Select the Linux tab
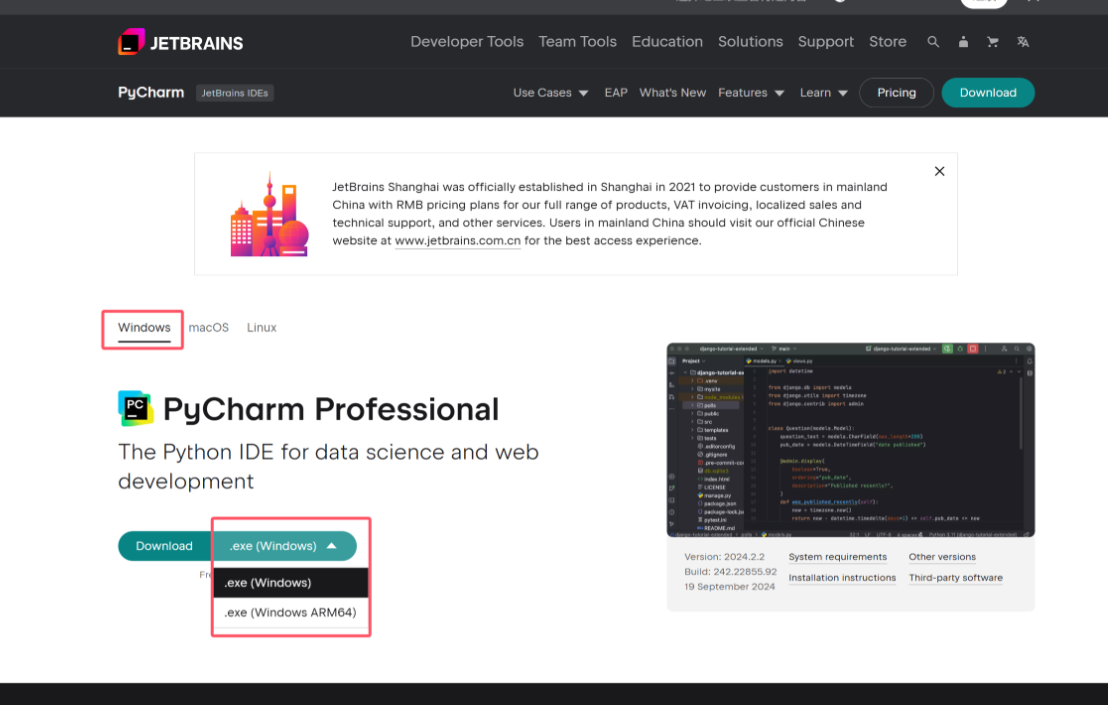Image resolution: width=1108 pixels, height=705 pixels. (x=261, y=328)
